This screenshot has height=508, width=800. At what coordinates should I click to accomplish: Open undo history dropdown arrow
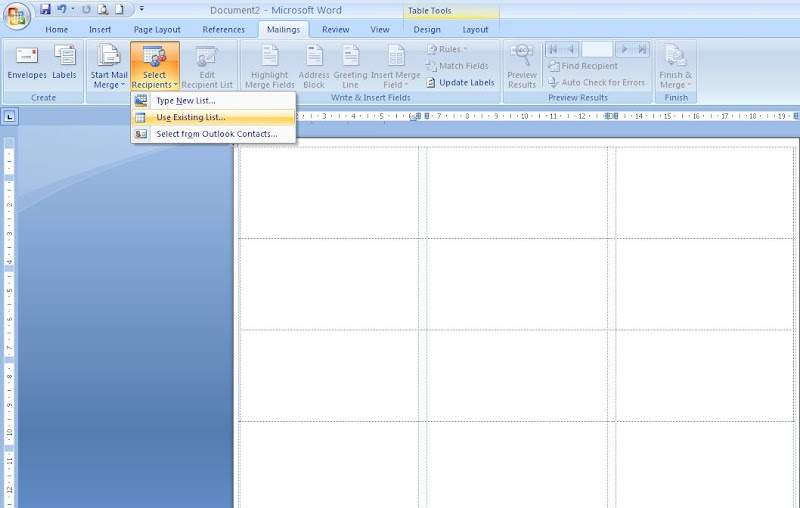73,9
